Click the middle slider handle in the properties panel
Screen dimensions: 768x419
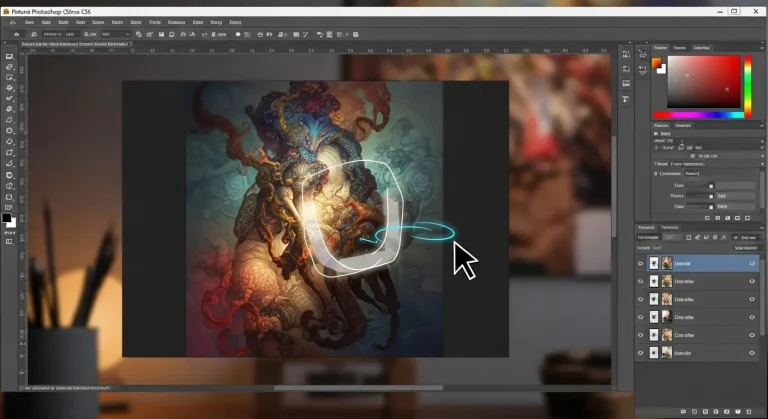711,196
